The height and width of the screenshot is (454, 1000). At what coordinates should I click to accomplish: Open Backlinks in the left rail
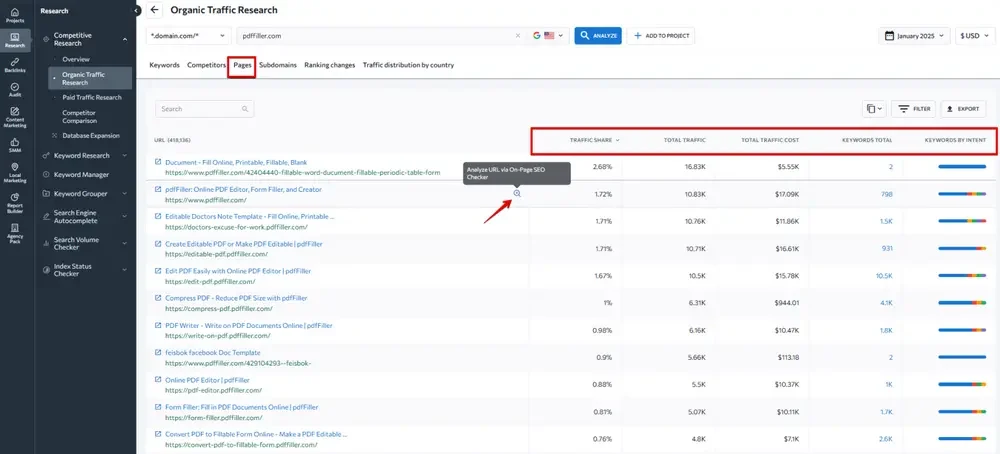tap(15, 65)
